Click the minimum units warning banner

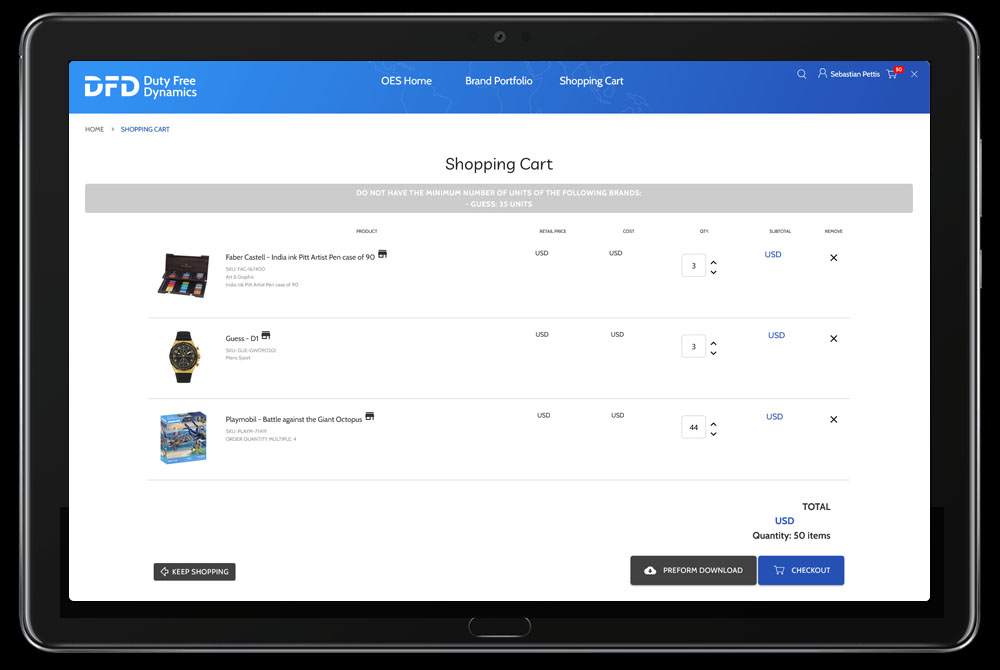pyautogui.click(x=499, y=198)
